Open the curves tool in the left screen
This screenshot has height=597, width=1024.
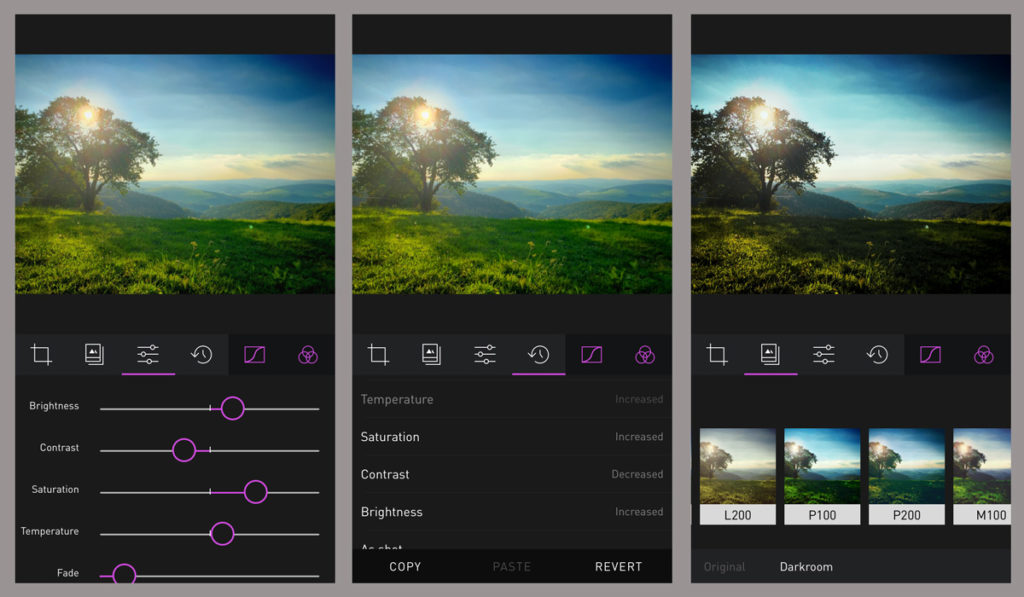point(255,354)
